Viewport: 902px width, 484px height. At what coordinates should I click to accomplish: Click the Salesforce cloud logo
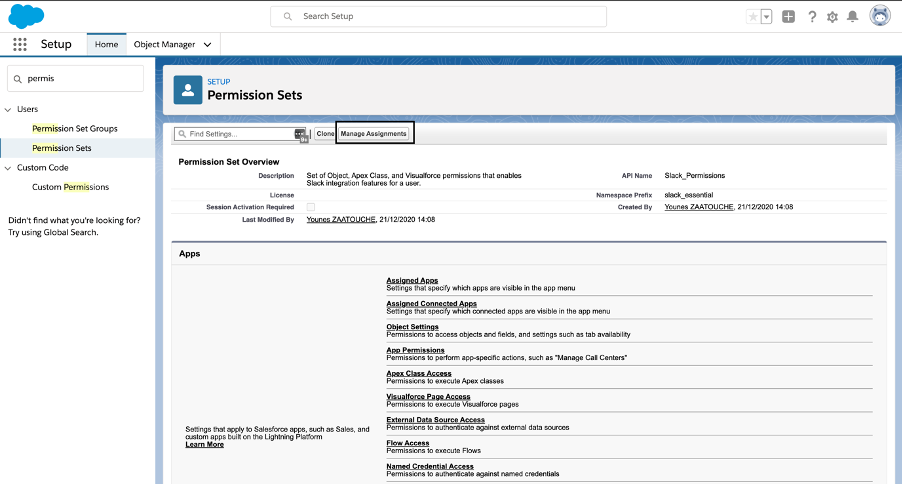pyautogui.click(x=26, y=16)
